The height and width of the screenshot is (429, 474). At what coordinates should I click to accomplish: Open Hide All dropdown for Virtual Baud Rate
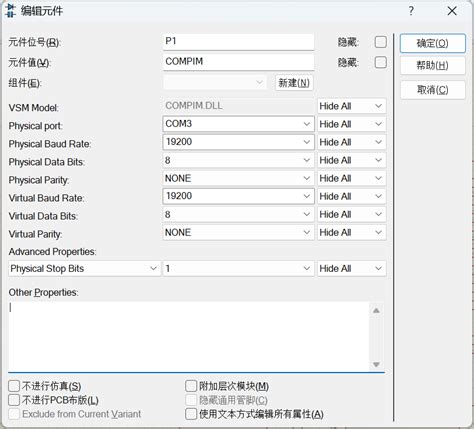click(x=352, y=196)
